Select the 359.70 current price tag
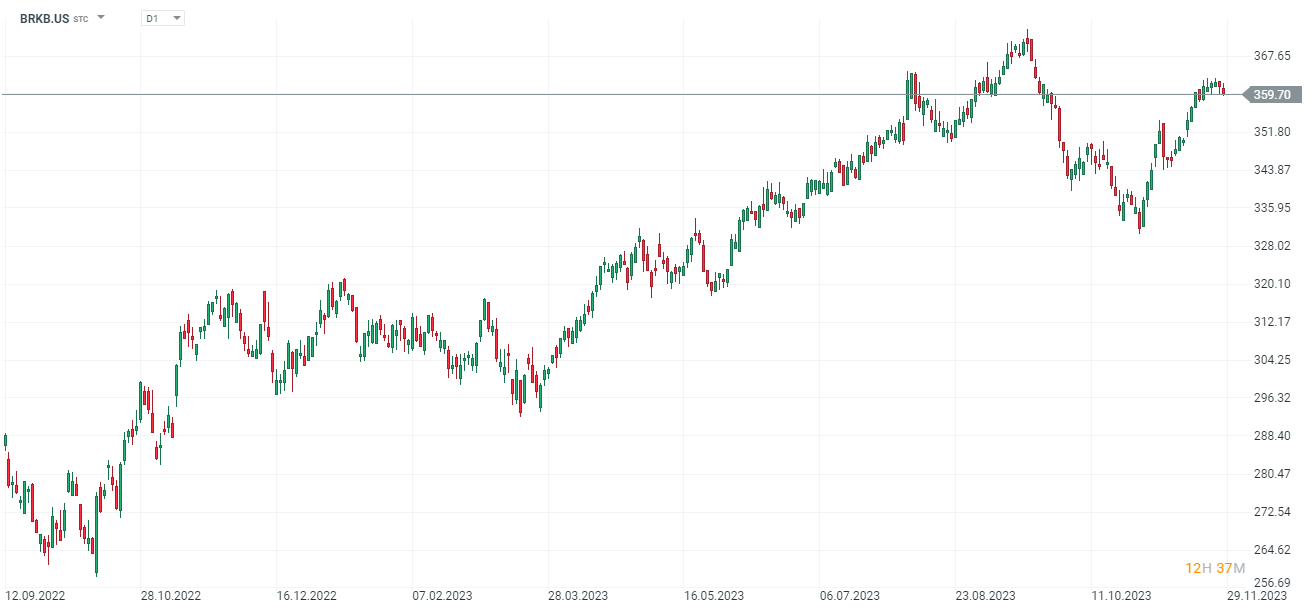 tap(1271, 95)
